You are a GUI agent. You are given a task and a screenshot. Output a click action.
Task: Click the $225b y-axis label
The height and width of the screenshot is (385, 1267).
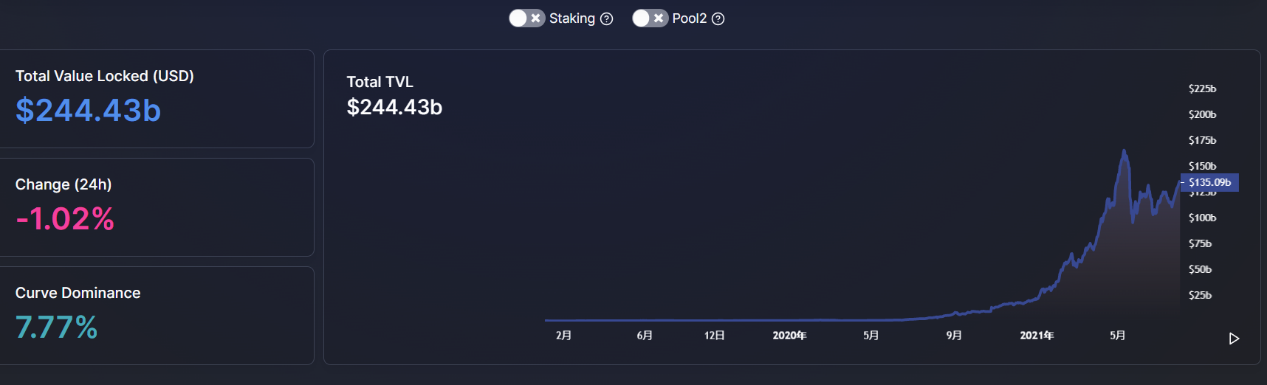(x=1201, y=89)
